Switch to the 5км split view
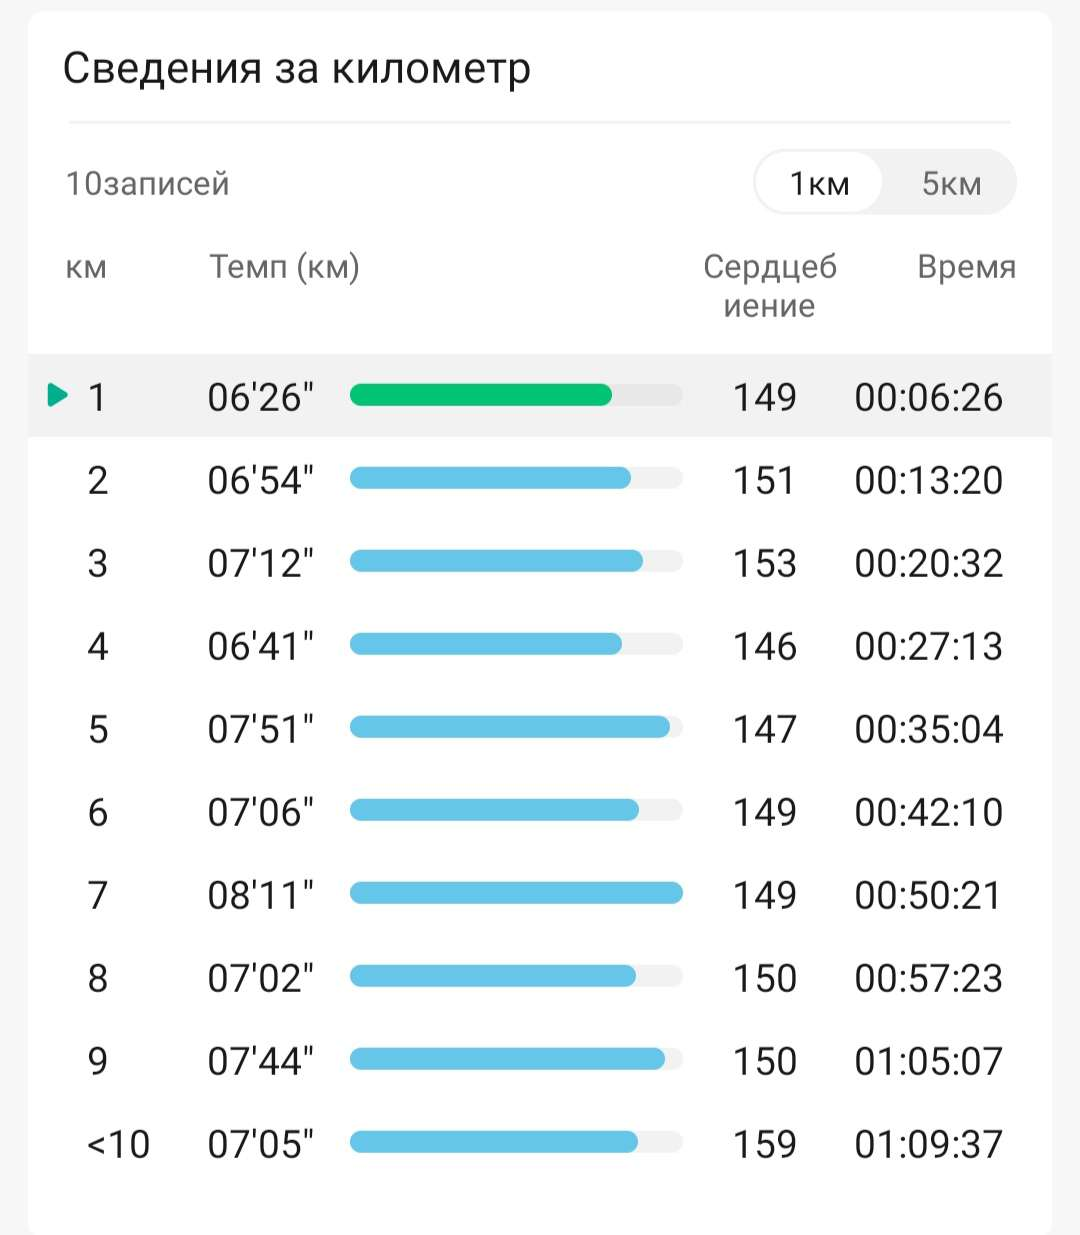This screenshot has width=1080, height=1235. click(x=950, y=183)
